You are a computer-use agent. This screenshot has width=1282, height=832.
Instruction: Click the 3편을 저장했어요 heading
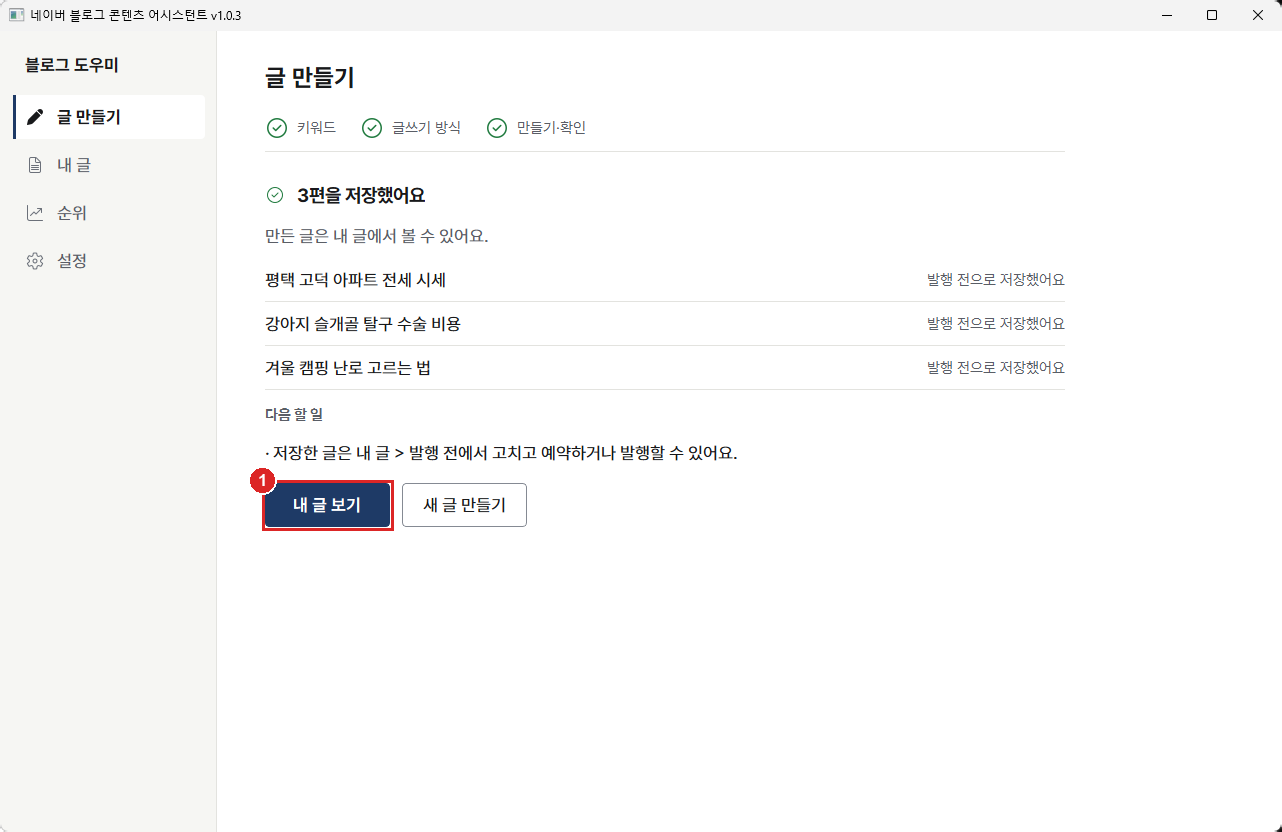pyautogui.click(x=361, y=195)
